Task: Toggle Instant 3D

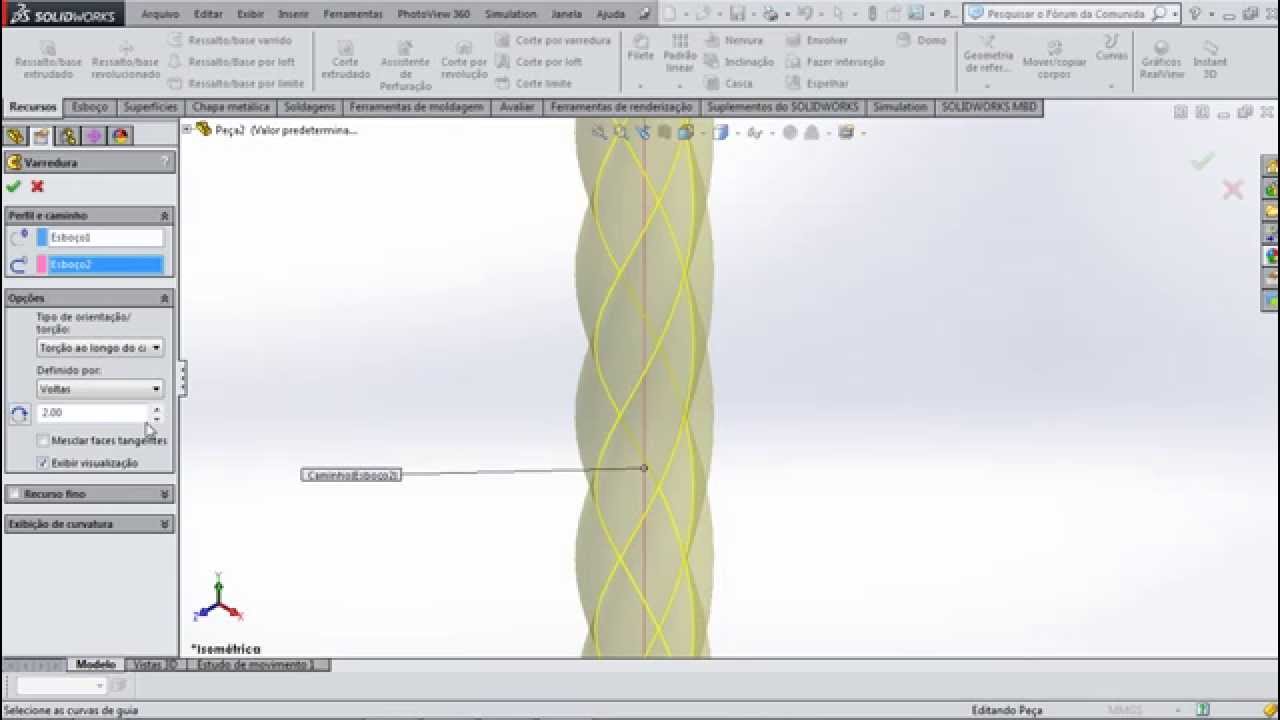Action: pos(1210,60)
